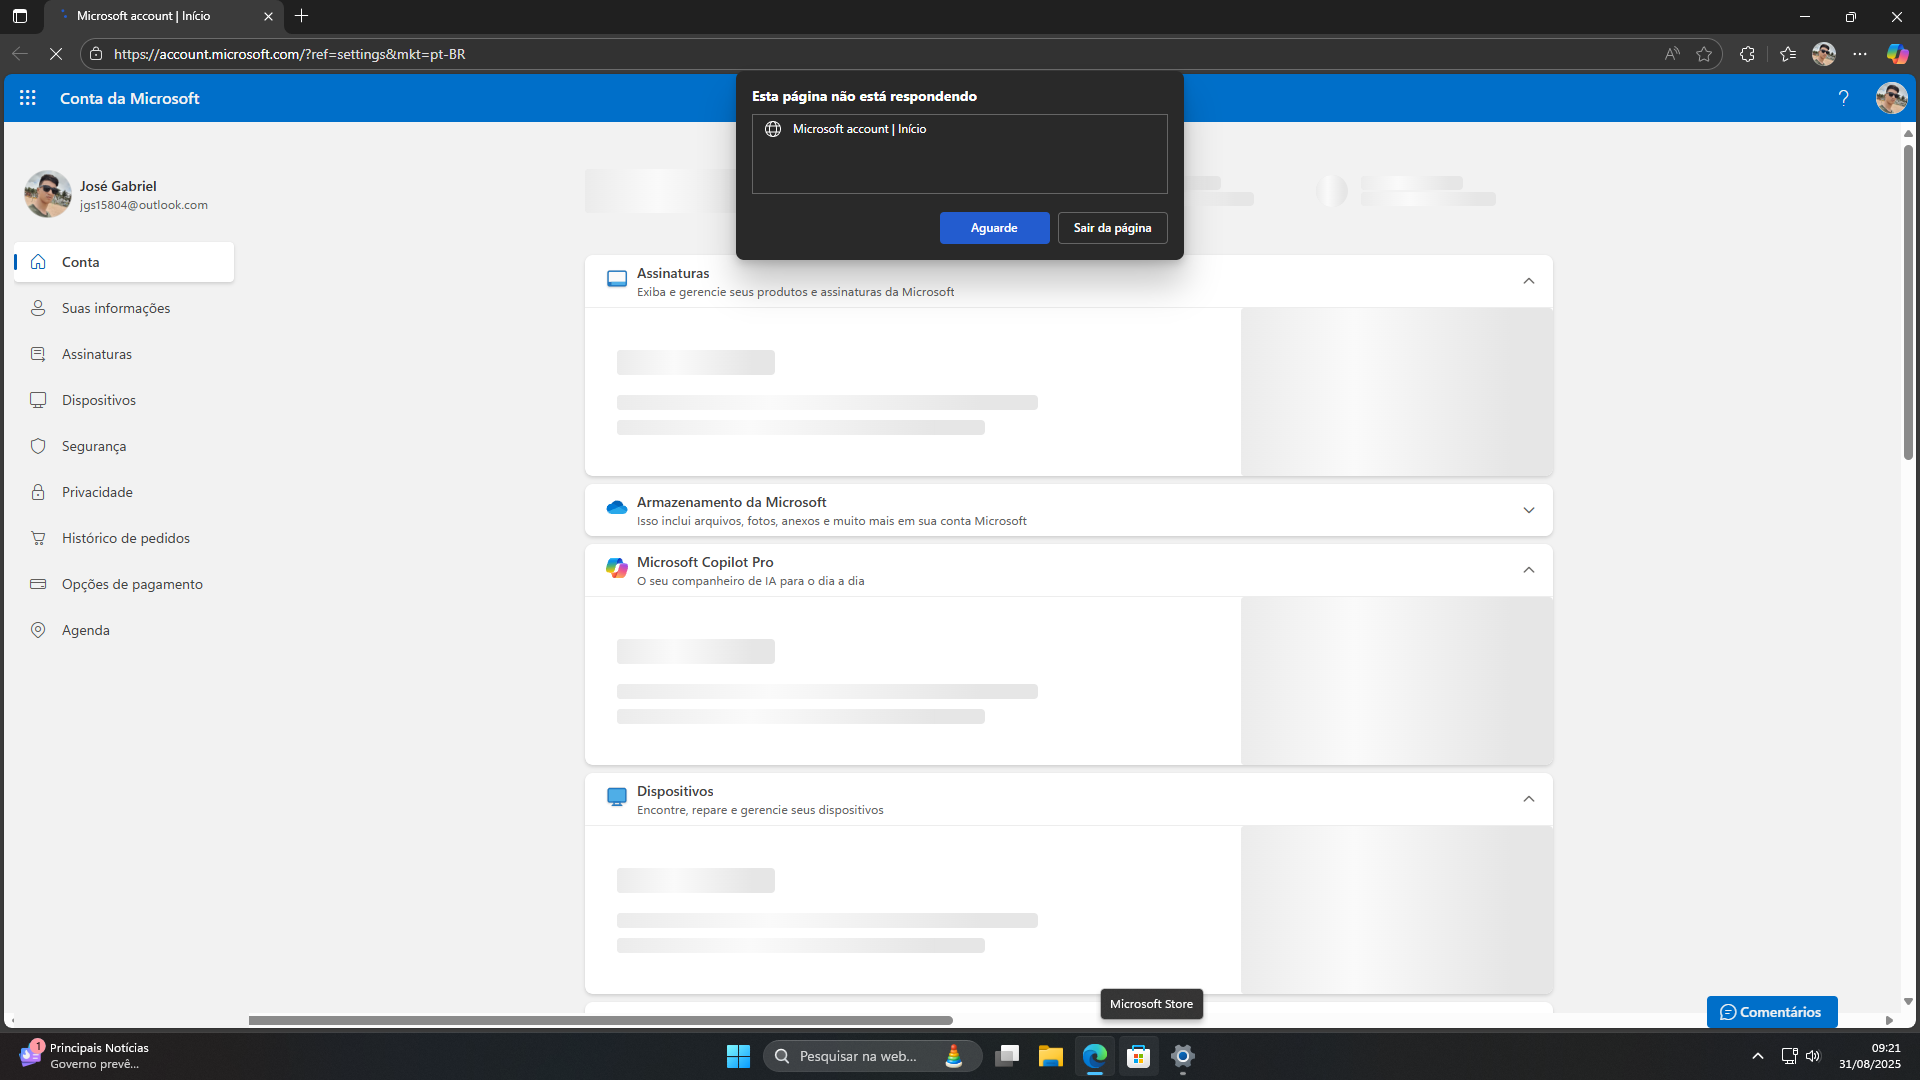The width and height of the screenshot is (1920, 1080).
Task: Open the Edge tab actions menu
Action: [20, 16]
